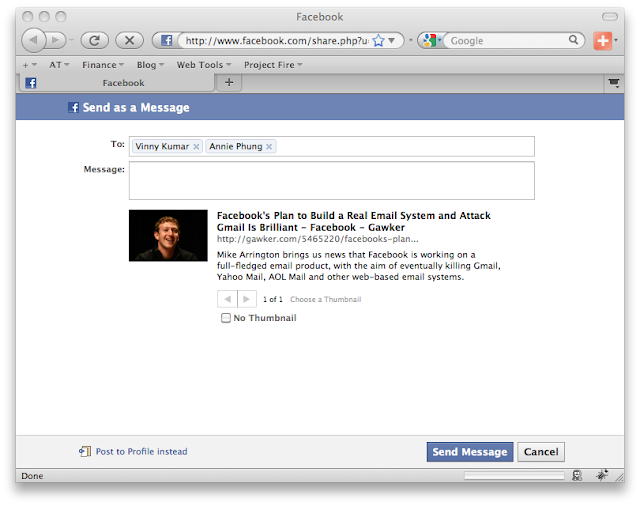Reload the page with the refresh icon
The width and height of the screenshot is (640, 506).
pyautogui.click(x=95, y=40)
